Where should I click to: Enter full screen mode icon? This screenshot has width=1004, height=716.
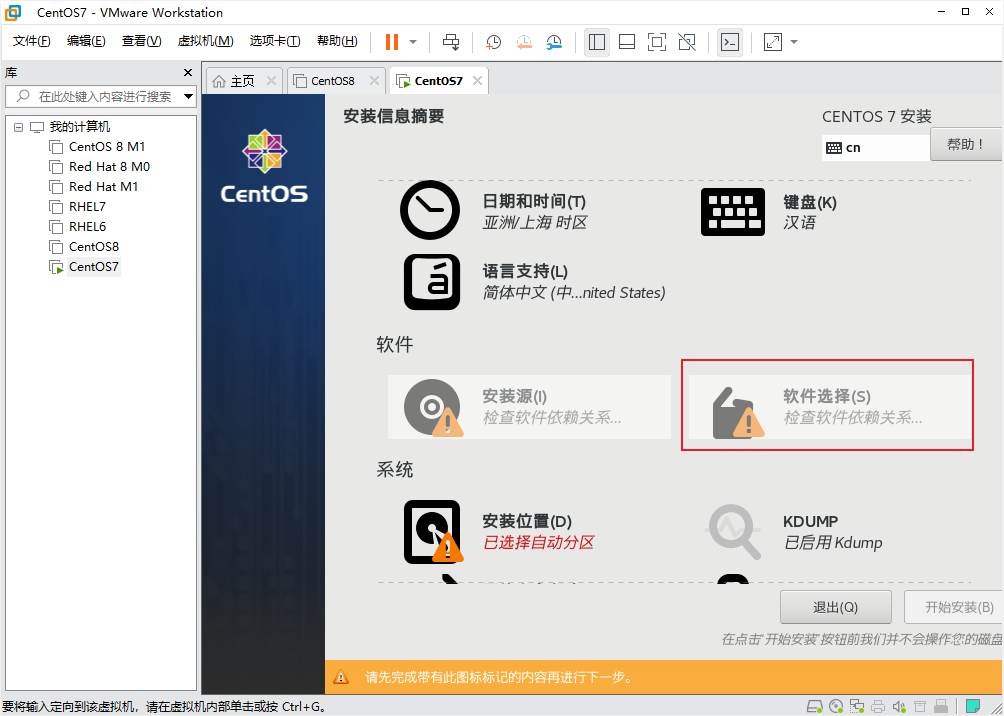point(657,42)
